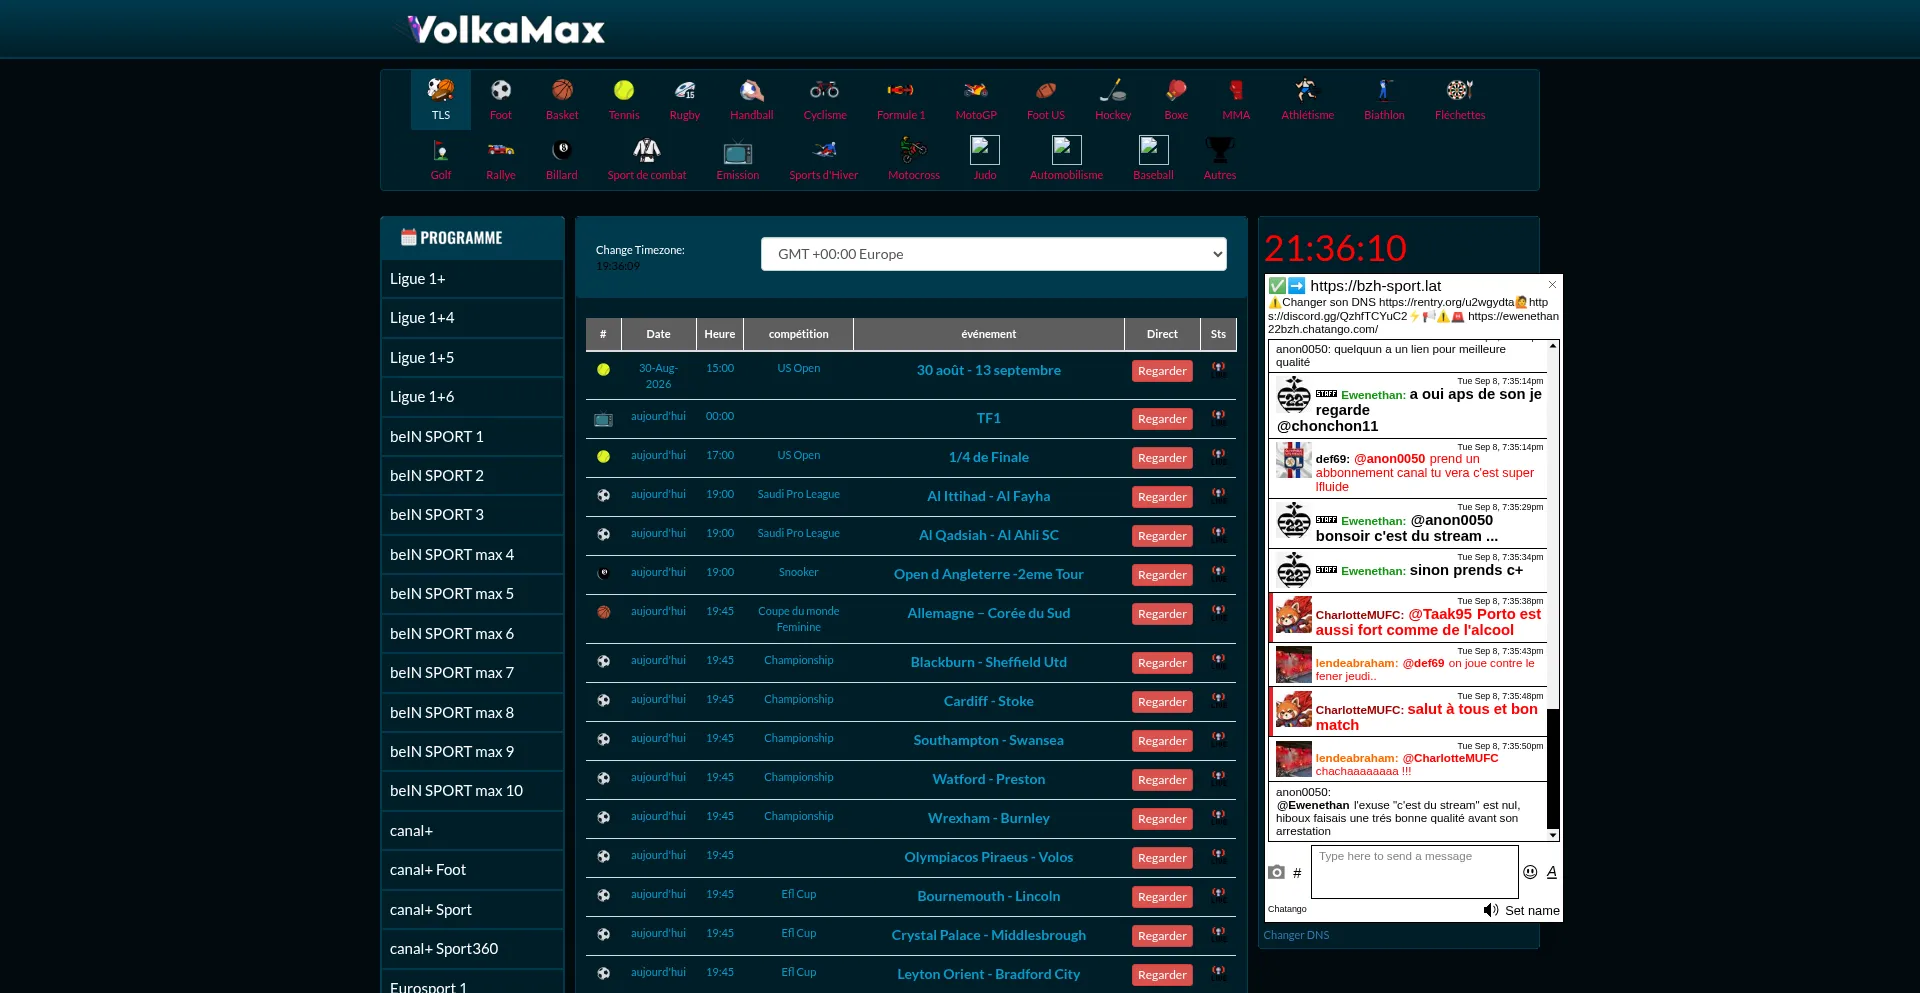The height and width of the screenshot is (993, 1920).
Task: Open Ligue 1+ channel in programme list
Action: pos(472,279)
